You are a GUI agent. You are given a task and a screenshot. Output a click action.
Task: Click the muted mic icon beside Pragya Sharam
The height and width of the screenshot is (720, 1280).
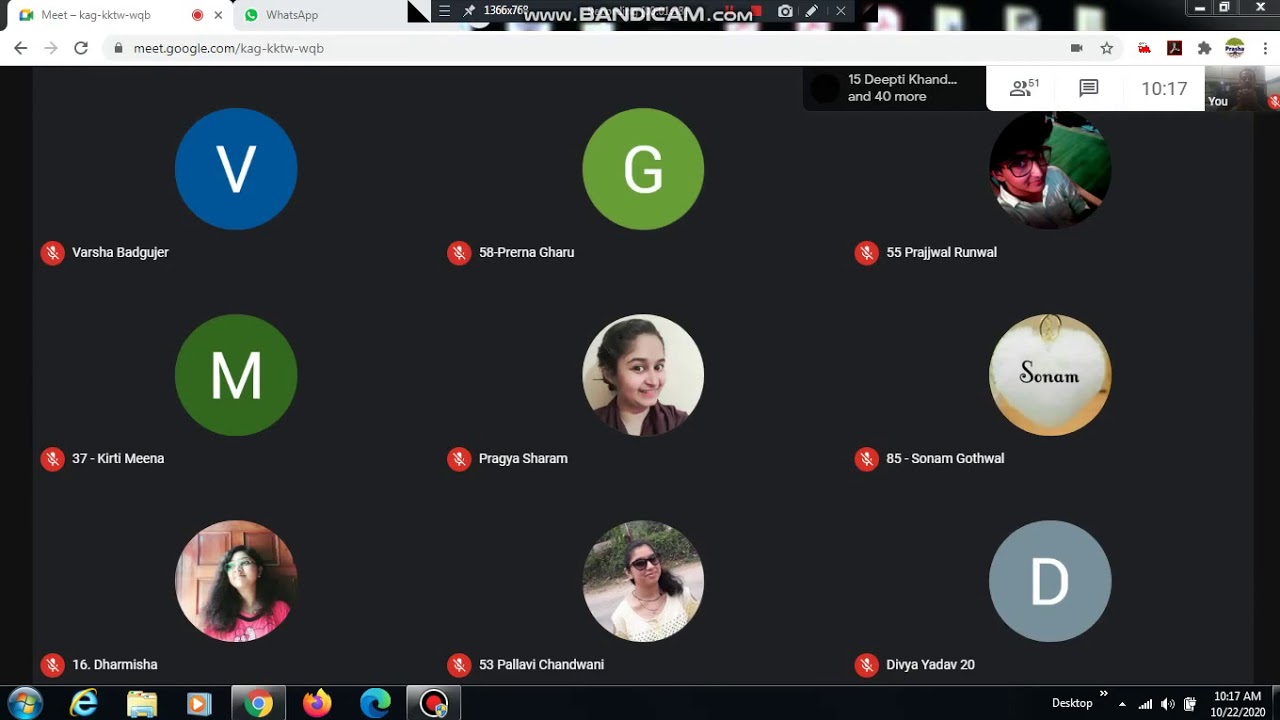coord(459,459)
